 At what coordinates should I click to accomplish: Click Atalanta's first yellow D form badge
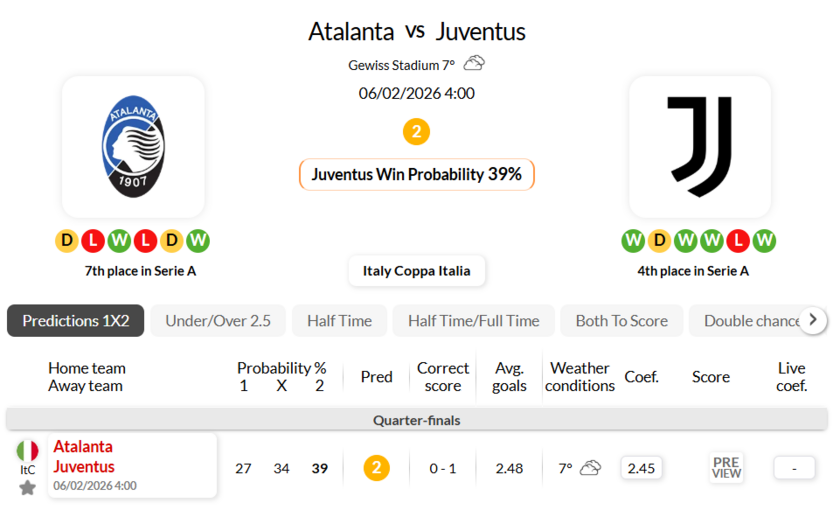[x=67, y=241]
